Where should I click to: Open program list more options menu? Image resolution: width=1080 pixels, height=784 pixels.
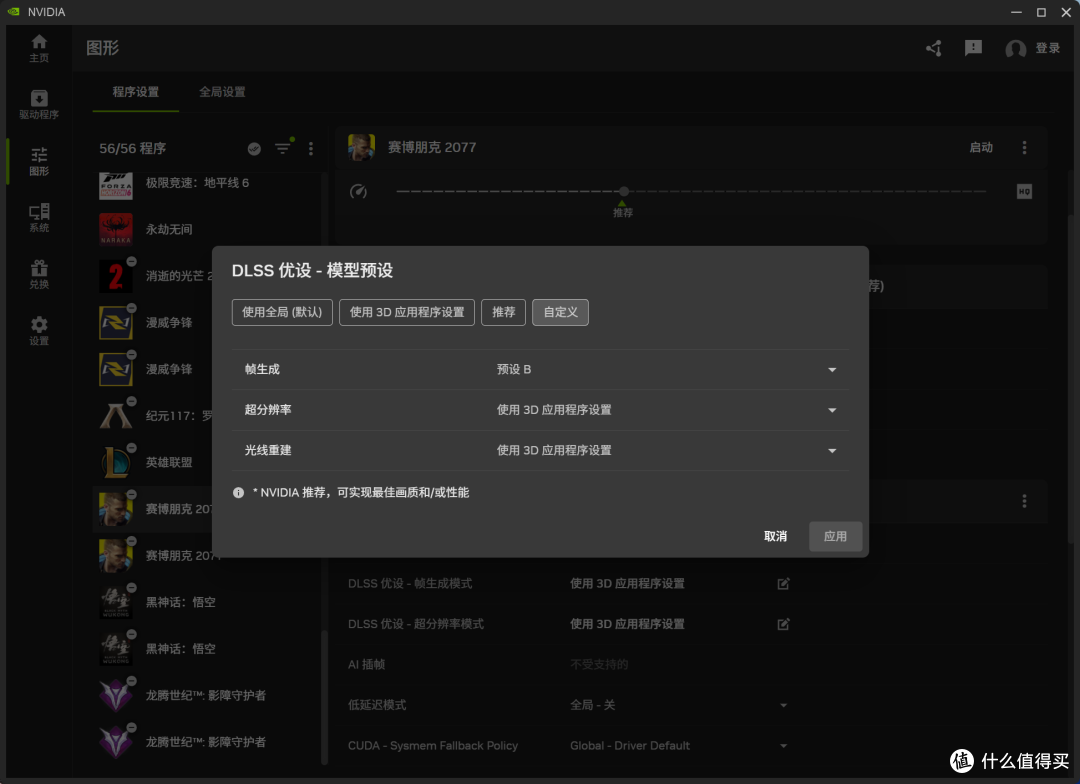point(311,149)
